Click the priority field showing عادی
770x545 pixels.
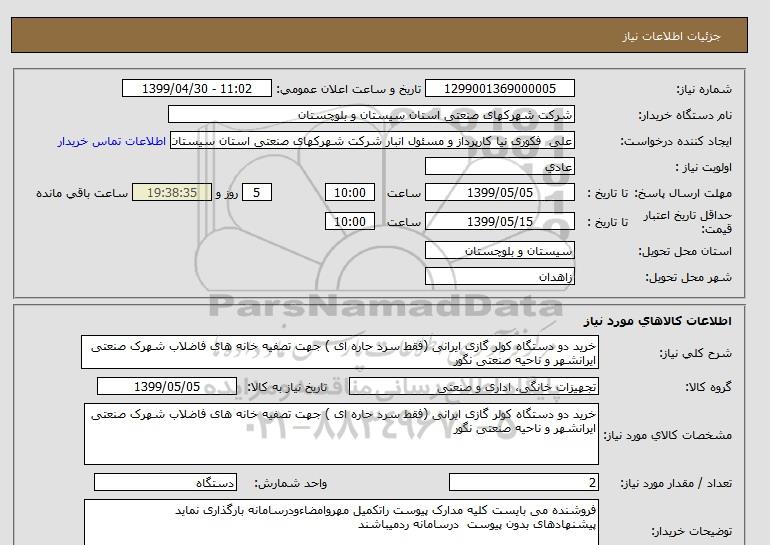click(499, 166)
